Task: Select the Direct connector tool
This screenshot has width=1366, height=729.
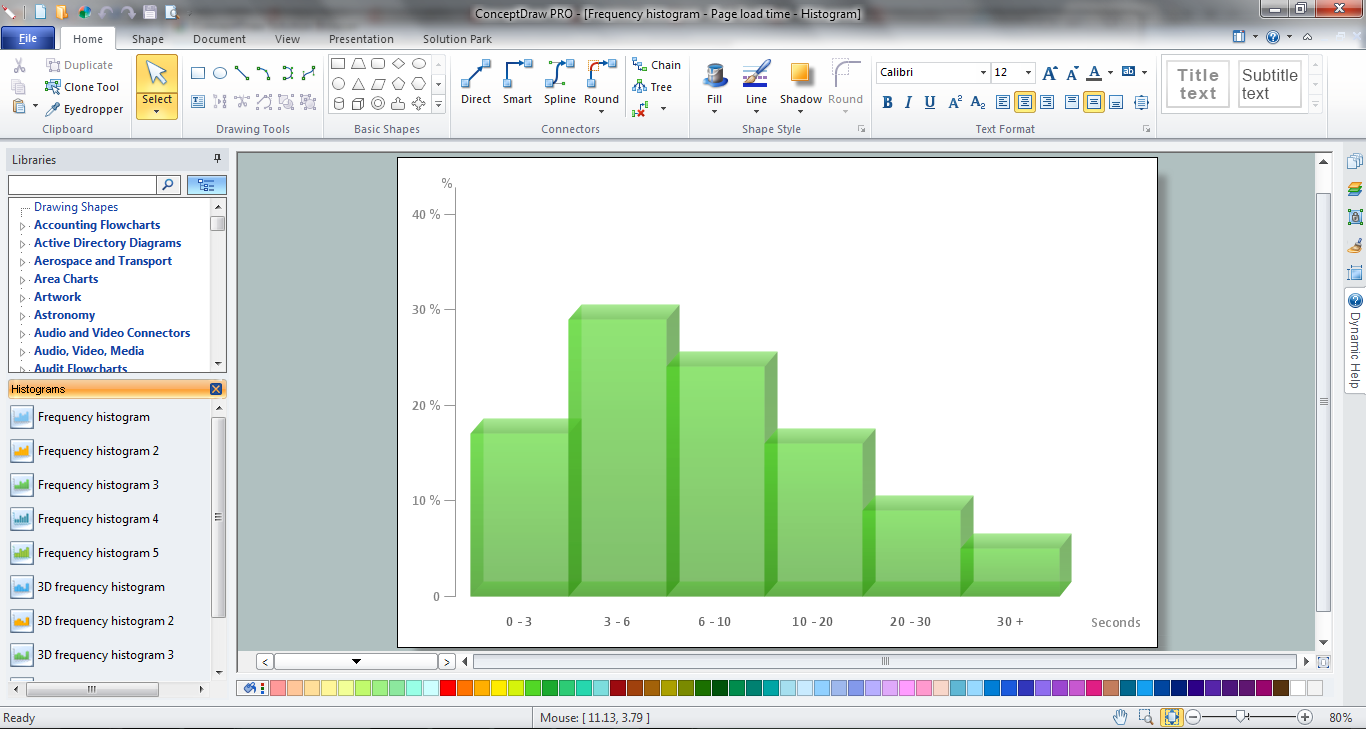Action: pos(476,82)
